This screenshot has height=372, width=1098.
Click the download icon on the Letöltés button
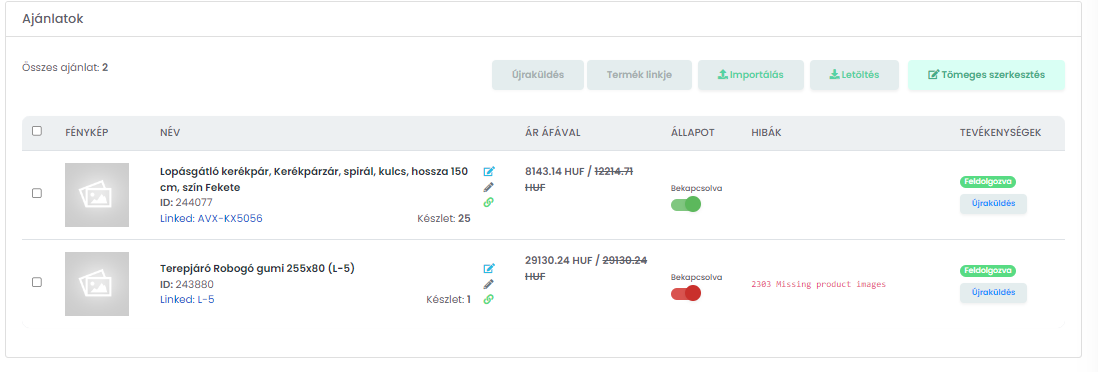click(834, 75)
